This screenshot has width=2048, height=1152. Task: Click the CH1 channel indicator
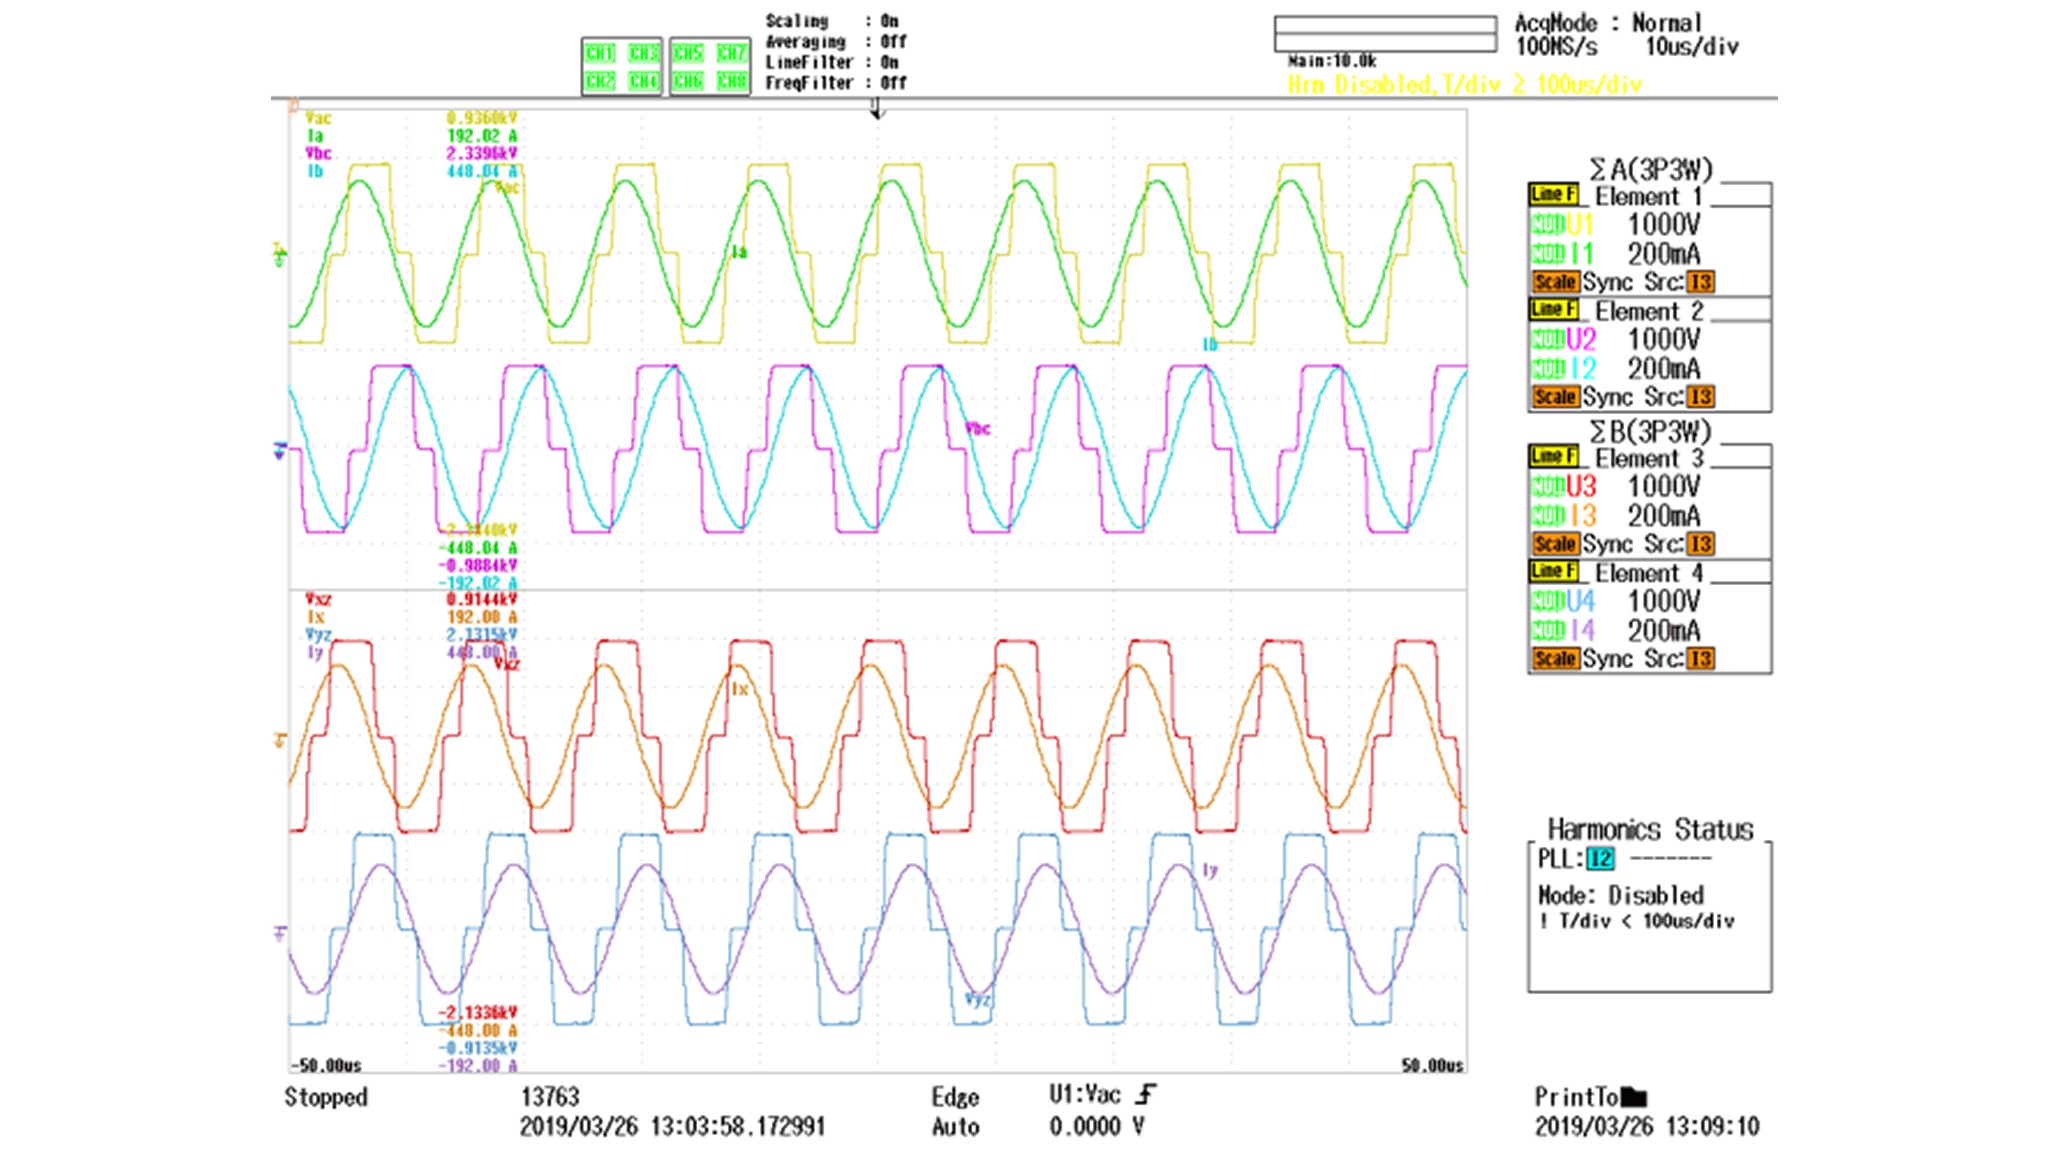pyautogui.click(x=600, y=53)
